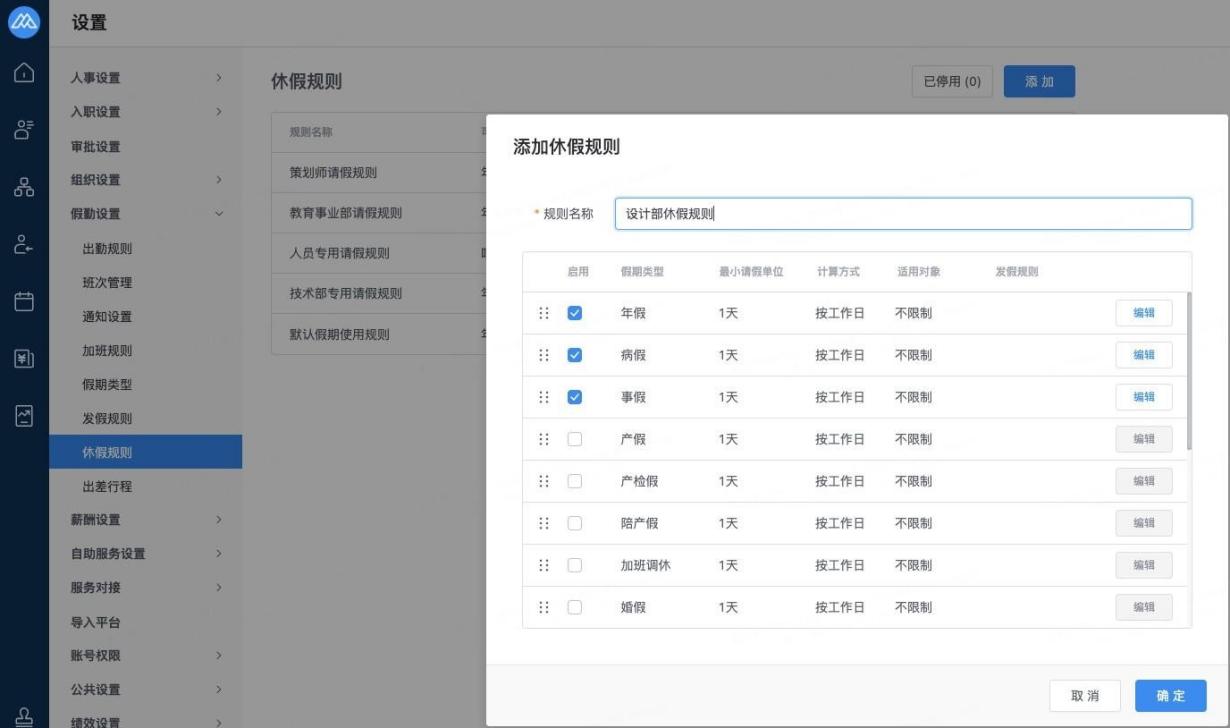Click 已停用 (0) button
The image size is (1230, 728).
[x=952, y=81]
